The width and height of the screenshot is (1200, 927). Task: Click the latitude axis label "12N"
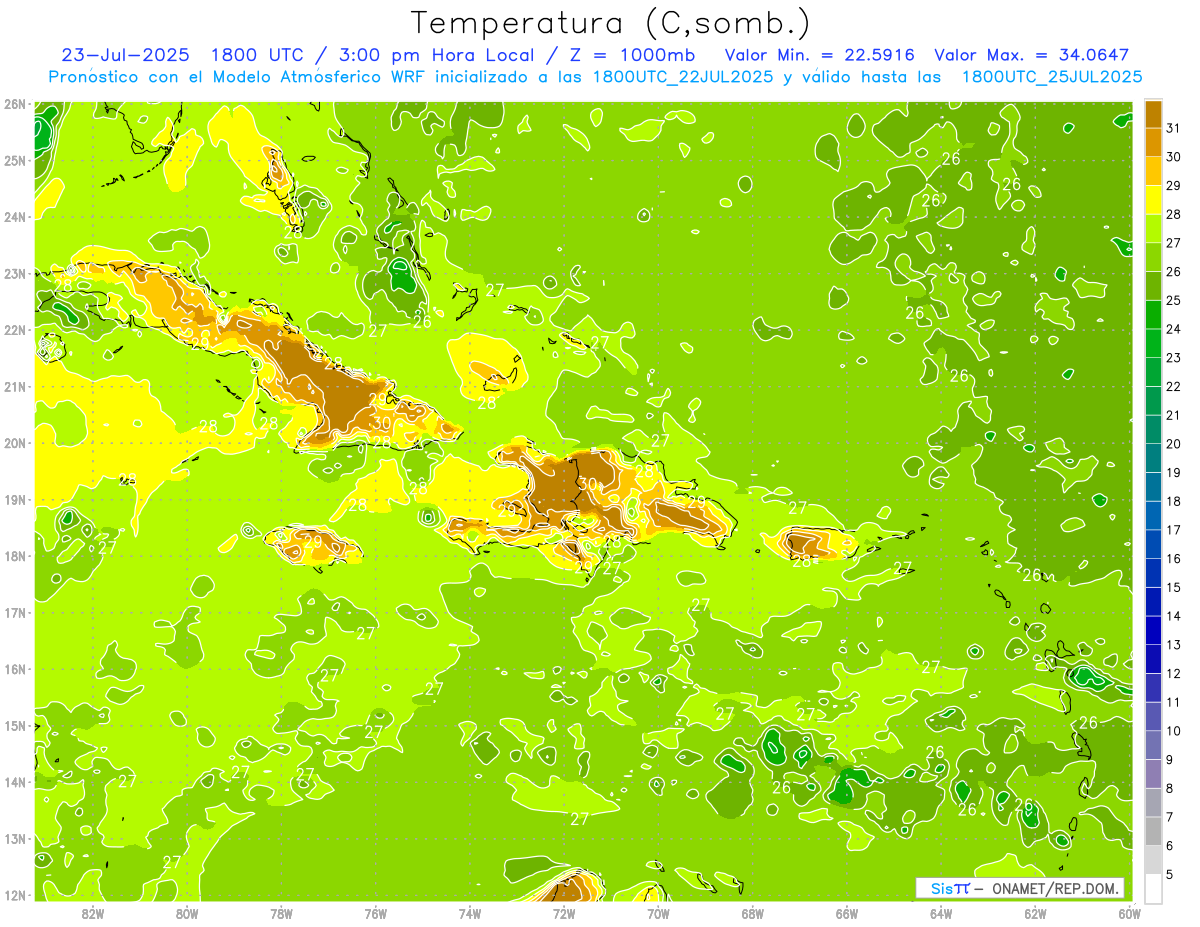click(x=15, y=895)
